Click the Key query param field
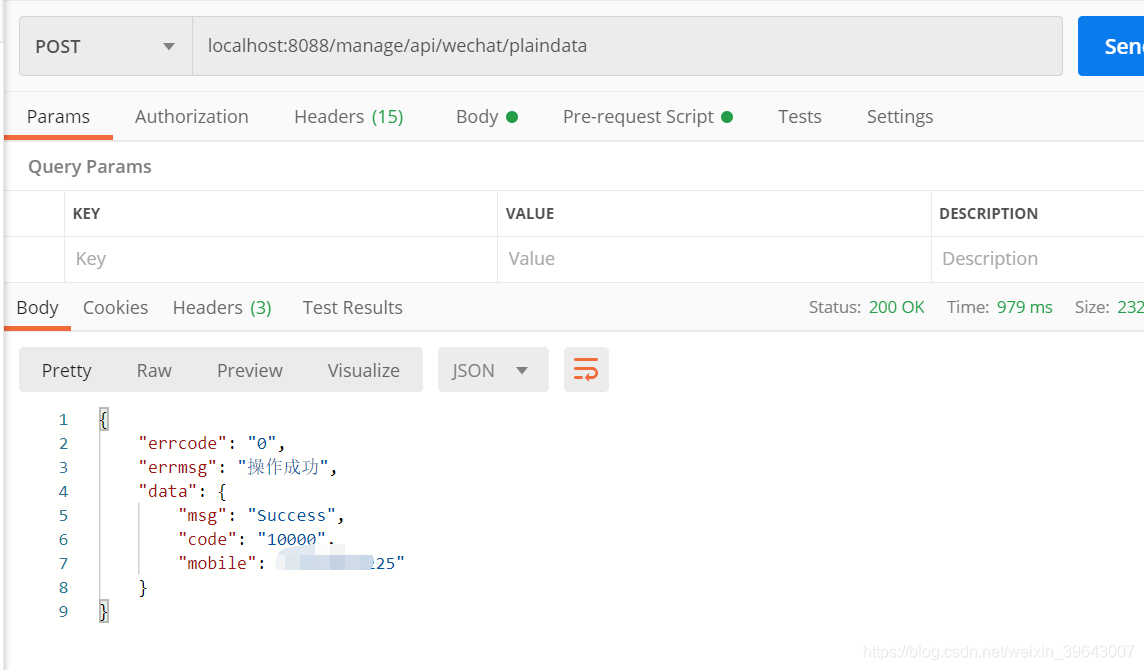This screenshot has width=1144, height=670. pos(281,259)
